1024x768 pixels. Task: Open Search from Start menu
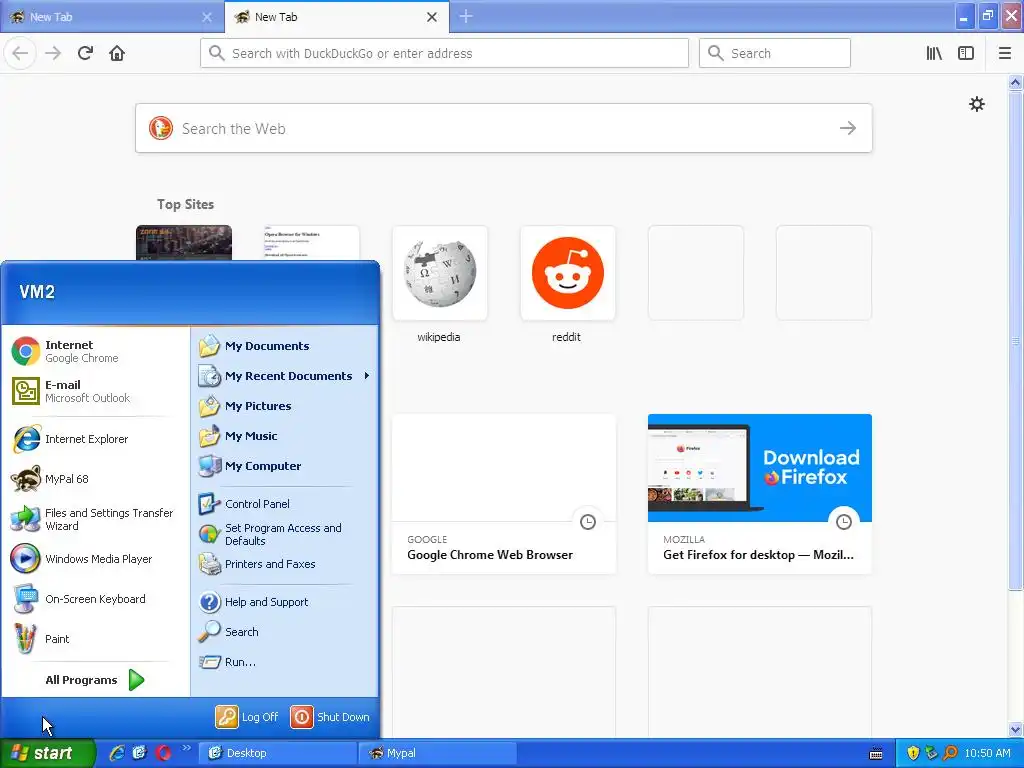coord(285,632)
